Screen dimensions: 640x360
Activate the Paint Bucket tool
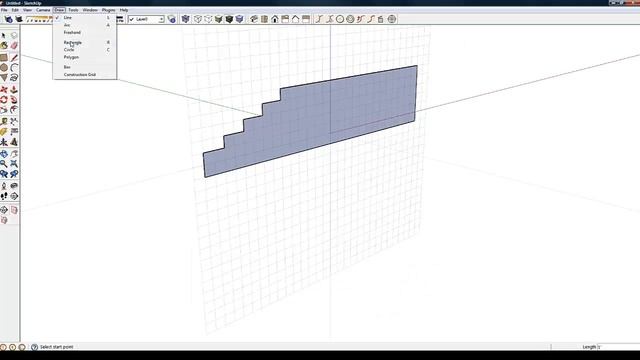[4, 46]
